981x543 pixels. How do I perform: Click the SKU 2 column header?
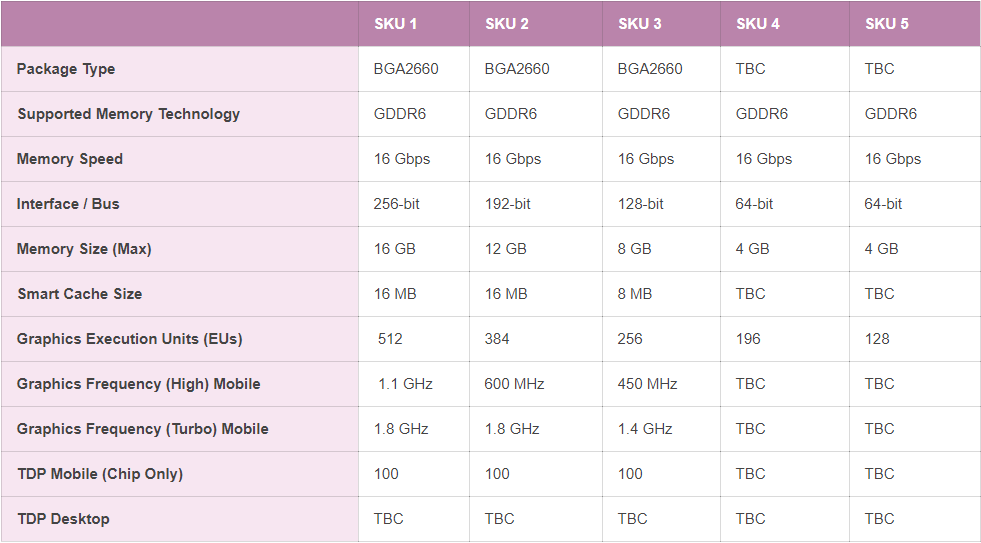[x=507, y=24]
